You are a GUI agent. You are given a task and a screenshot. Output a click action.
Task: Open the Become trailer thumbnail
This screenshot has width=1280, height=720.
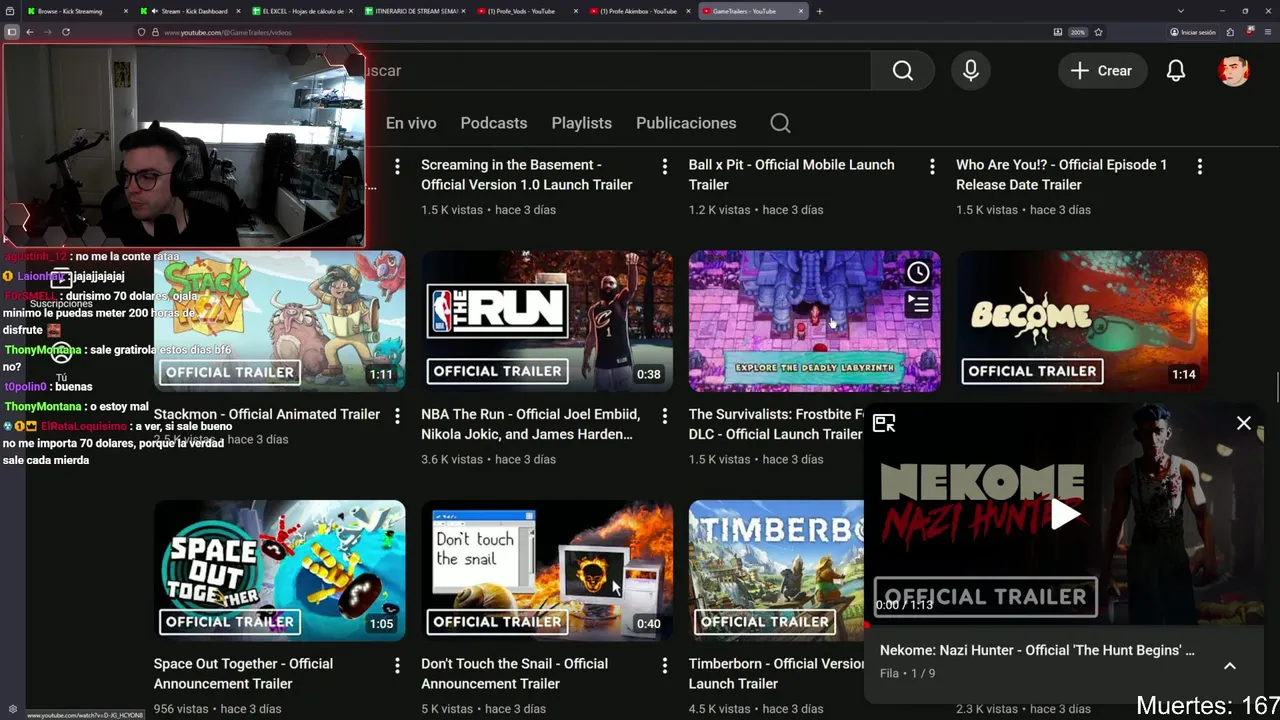[x=1082, y=321]
